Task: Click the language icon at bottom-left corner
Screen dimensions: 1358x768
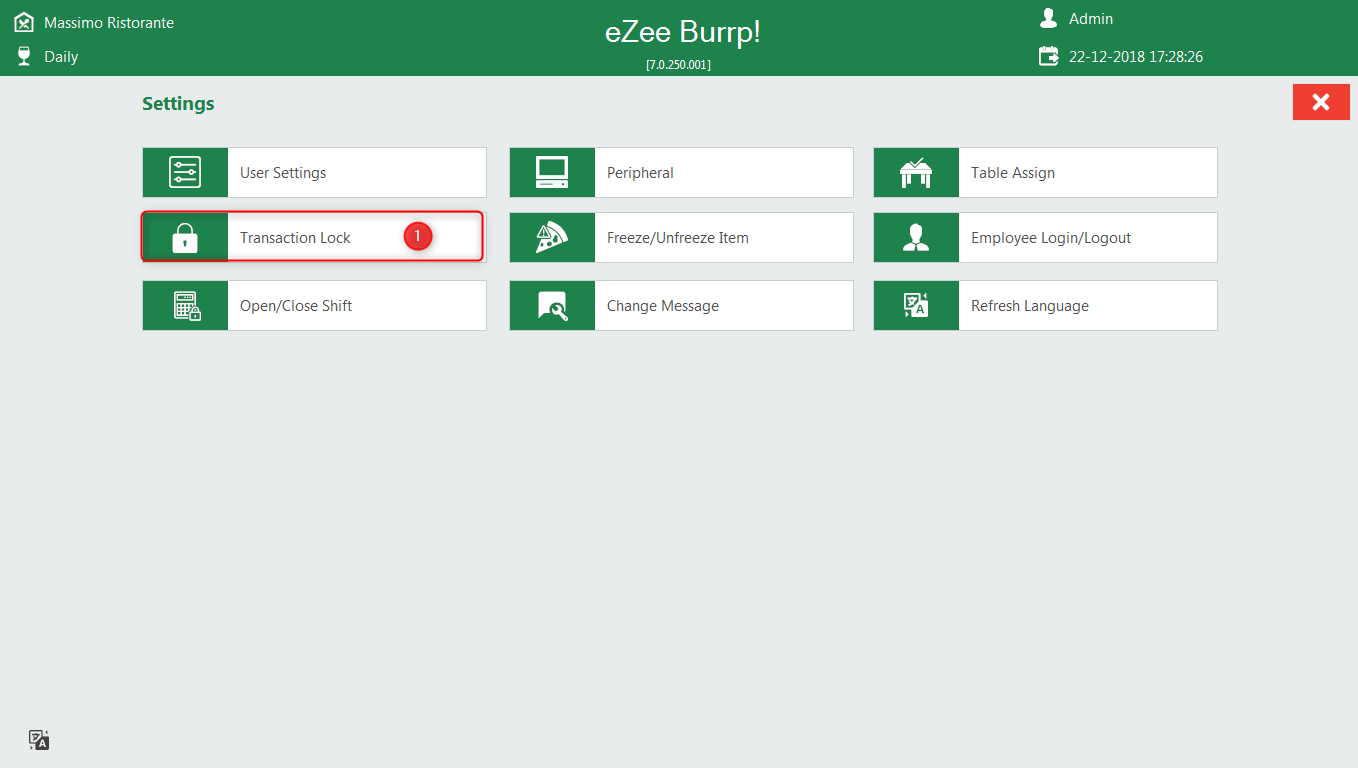Action: coord(39,740)
